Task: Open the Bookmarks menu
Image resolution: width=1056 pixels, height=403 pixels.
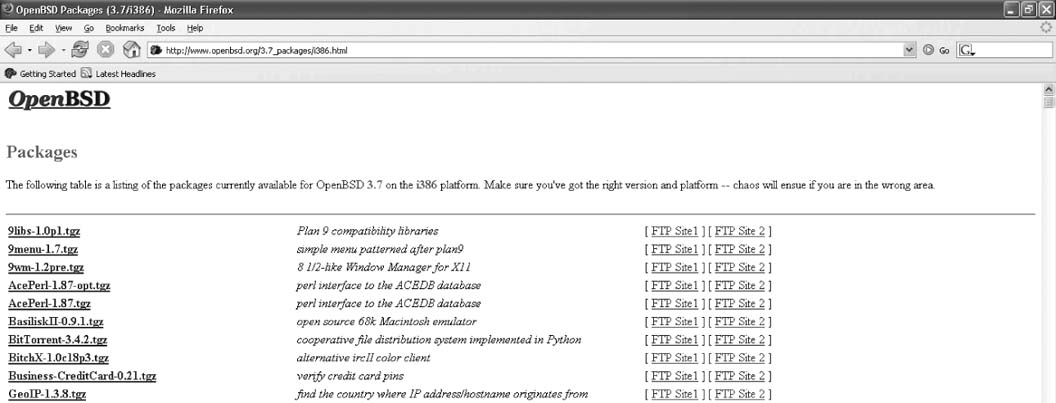Action: tap(125, 28)
